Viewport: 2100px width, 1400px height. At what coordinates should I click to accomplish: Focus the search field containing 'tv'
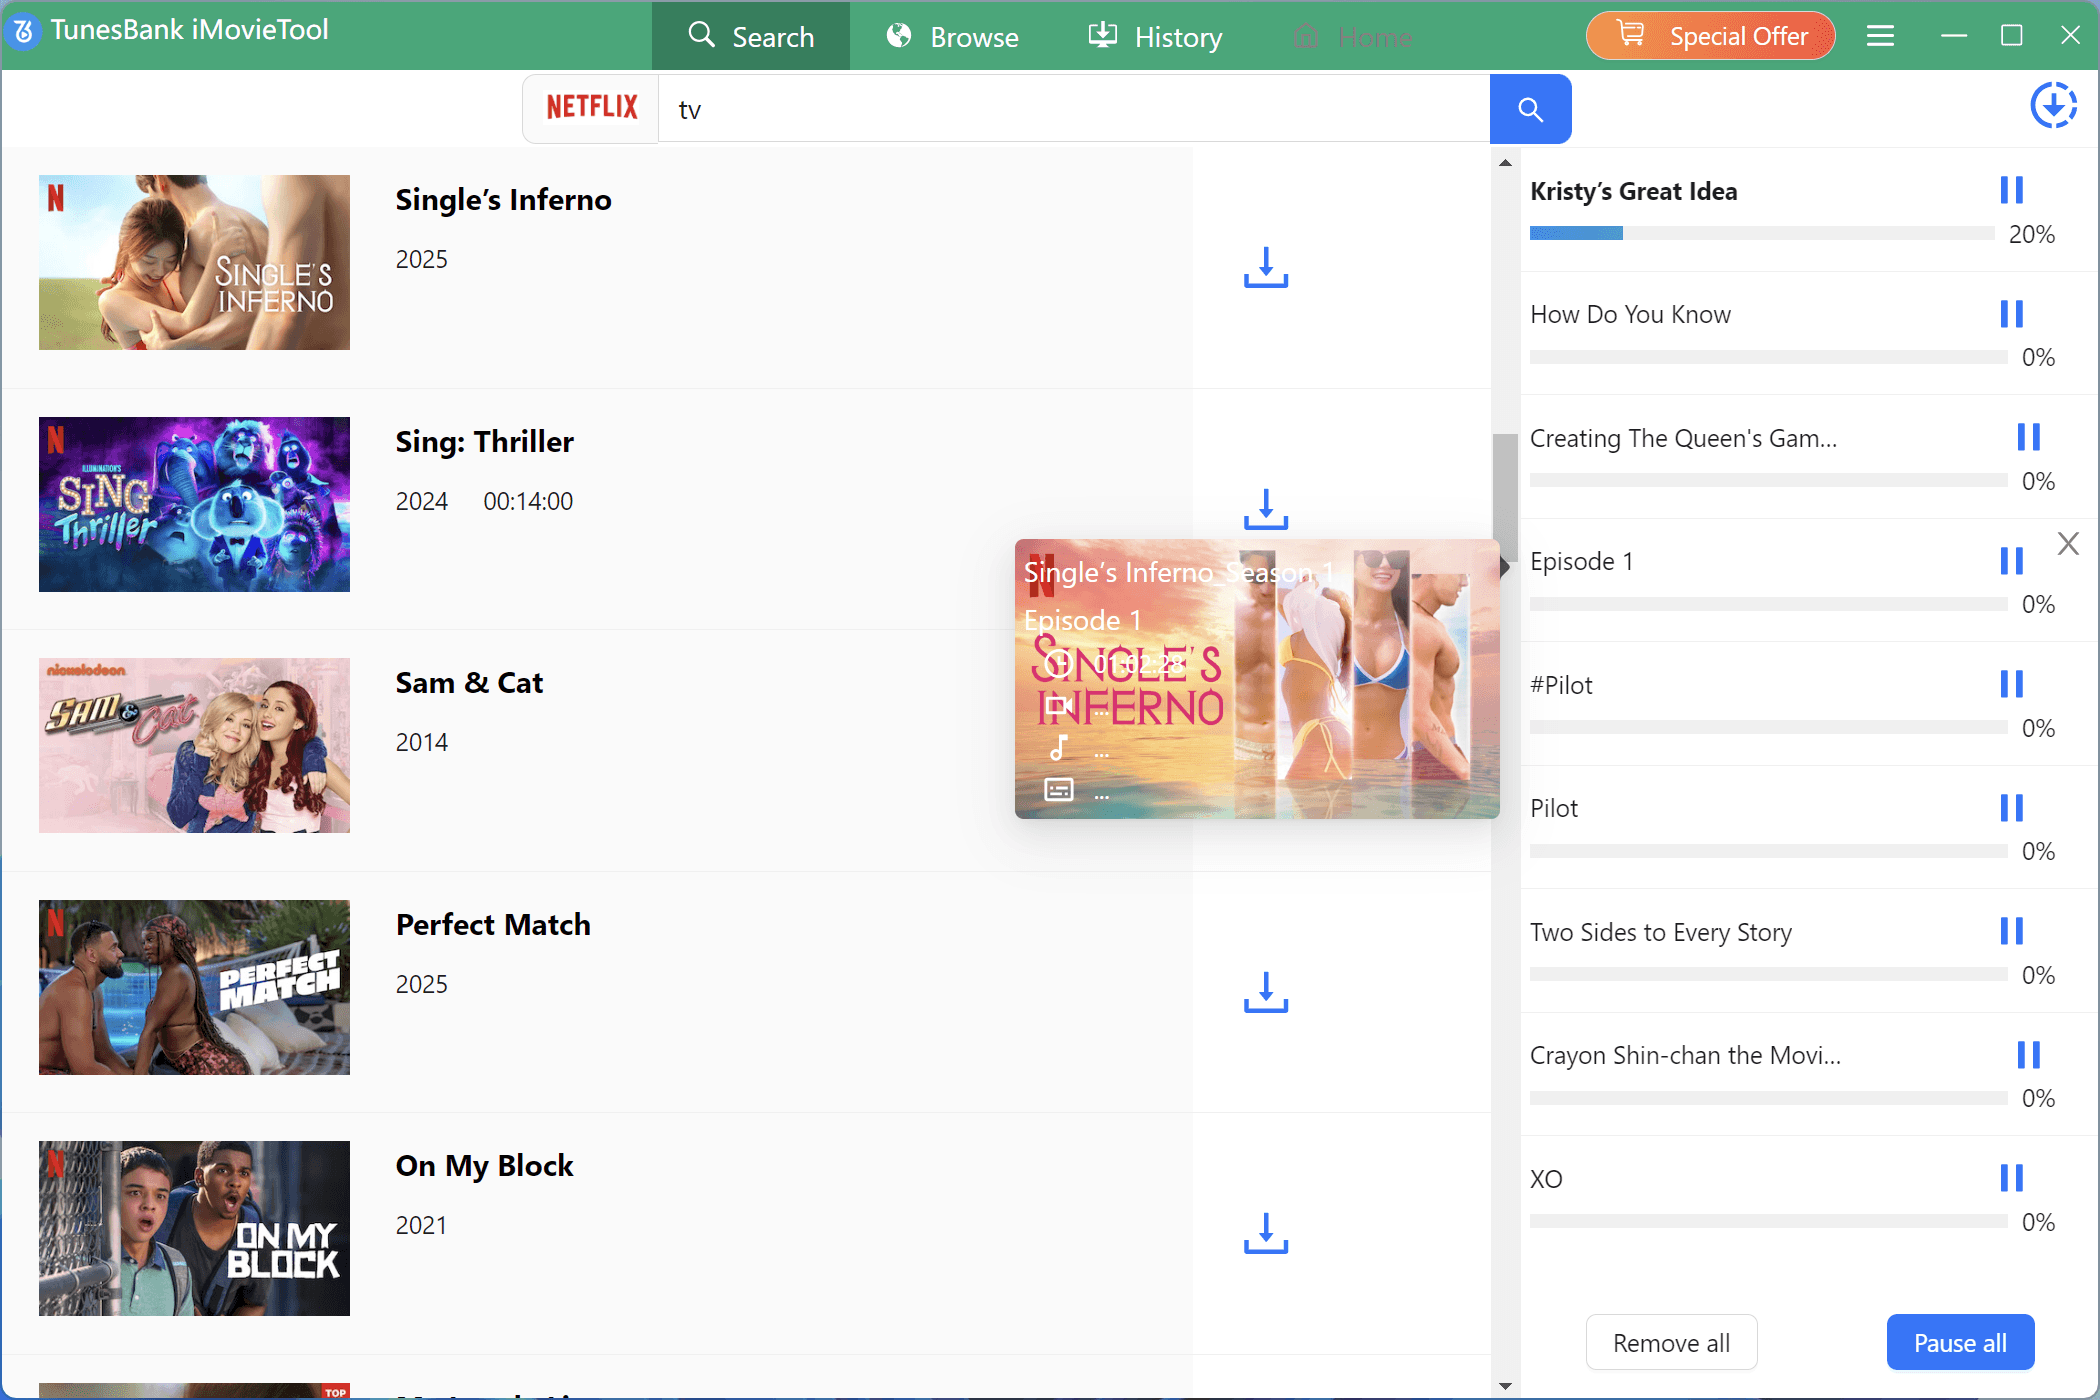1074,109
